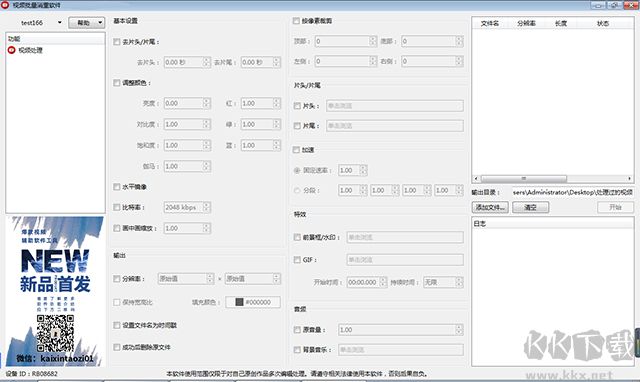
Task: Click the 开始时间 00:00.000 field
Action: 367,282
